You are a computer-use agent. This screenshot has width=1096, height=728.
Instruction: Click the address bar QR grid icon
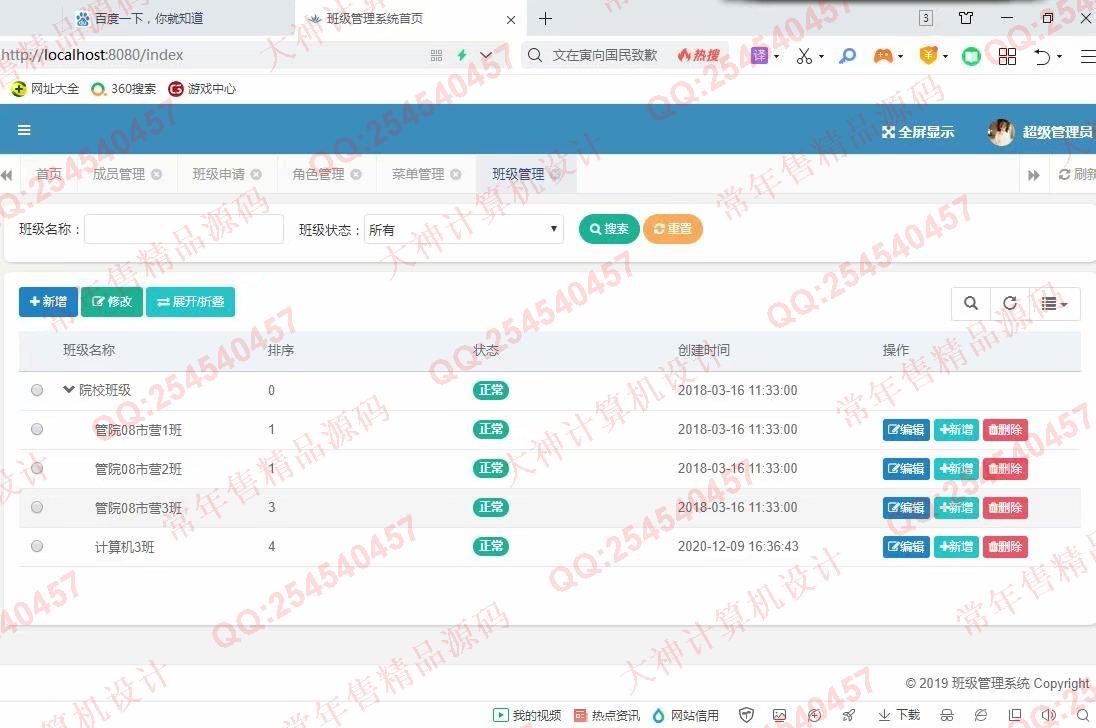point(436,55)
